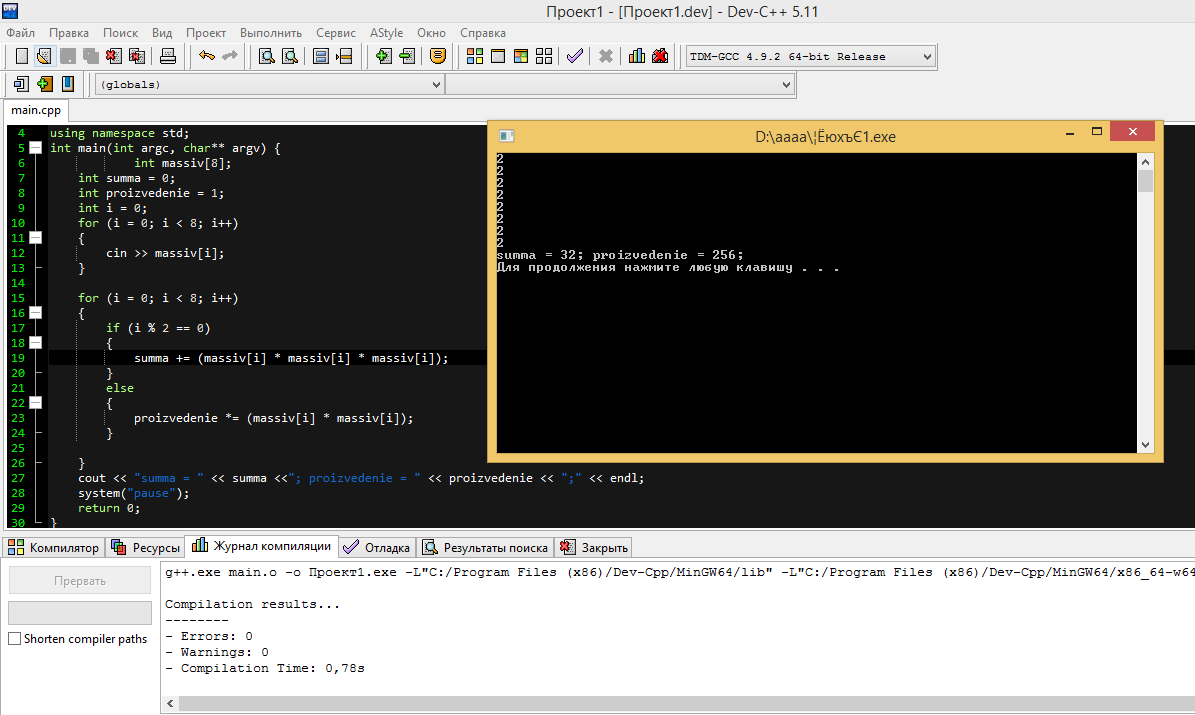Viewport: 1195px width, 715px height.
Task: Click the Go to line icon
Action: point(344,56)
